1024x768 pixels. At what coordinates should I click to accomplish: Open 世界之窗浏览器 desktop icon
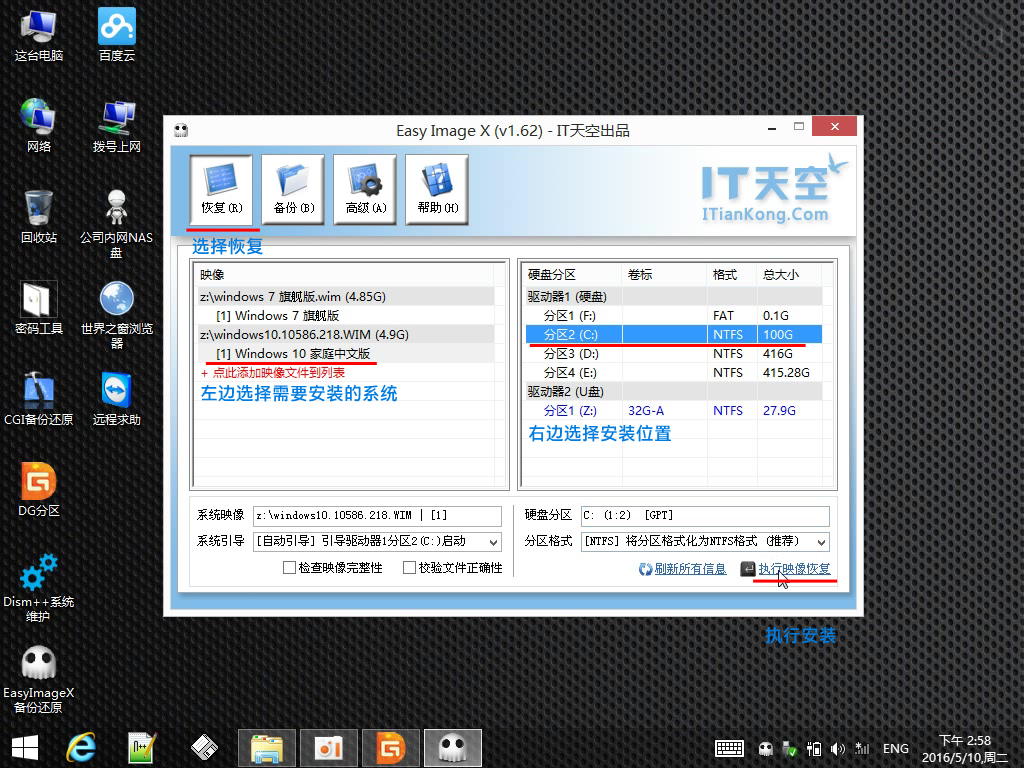pyautogui.click(x=117, y=315)
